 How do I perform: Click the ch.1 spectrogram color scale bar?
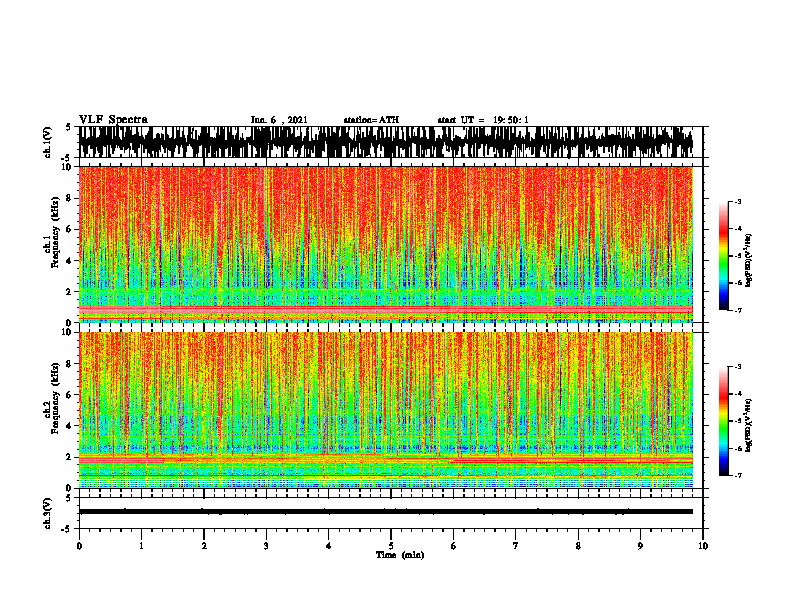tap(723, 256)
